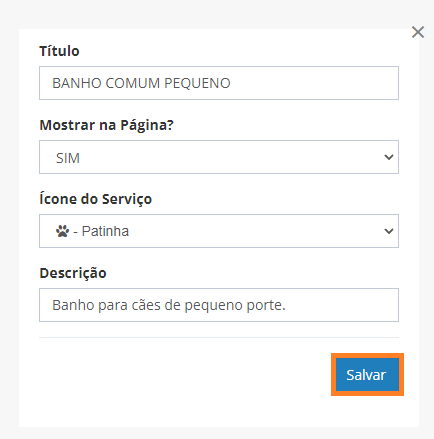Click the Patinha option text
434x439 pixels.
click(x=105, y=231)
